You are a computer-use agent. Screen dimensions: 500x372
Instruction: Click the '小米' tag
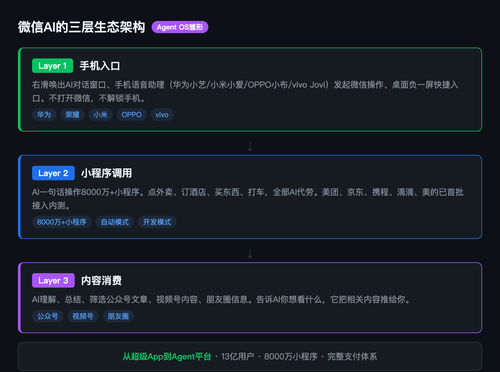101,115
